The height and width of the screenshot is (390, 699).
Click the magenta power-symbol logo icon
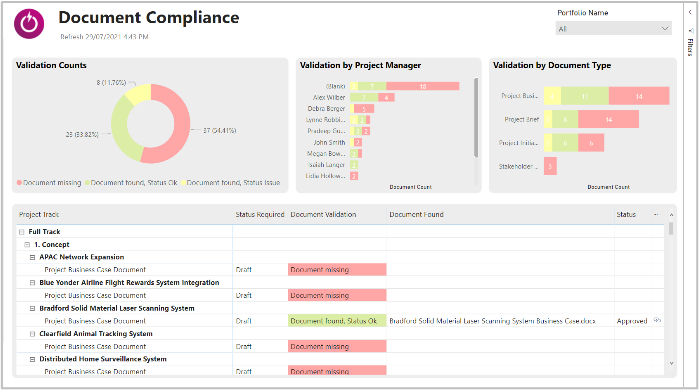[29, 23]
